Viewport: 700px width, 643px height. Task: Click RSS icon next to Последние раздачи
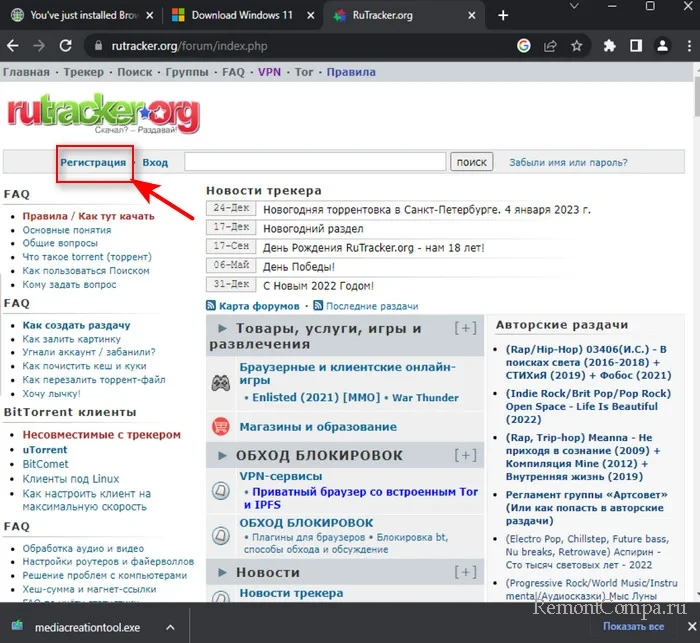point(318,306)
